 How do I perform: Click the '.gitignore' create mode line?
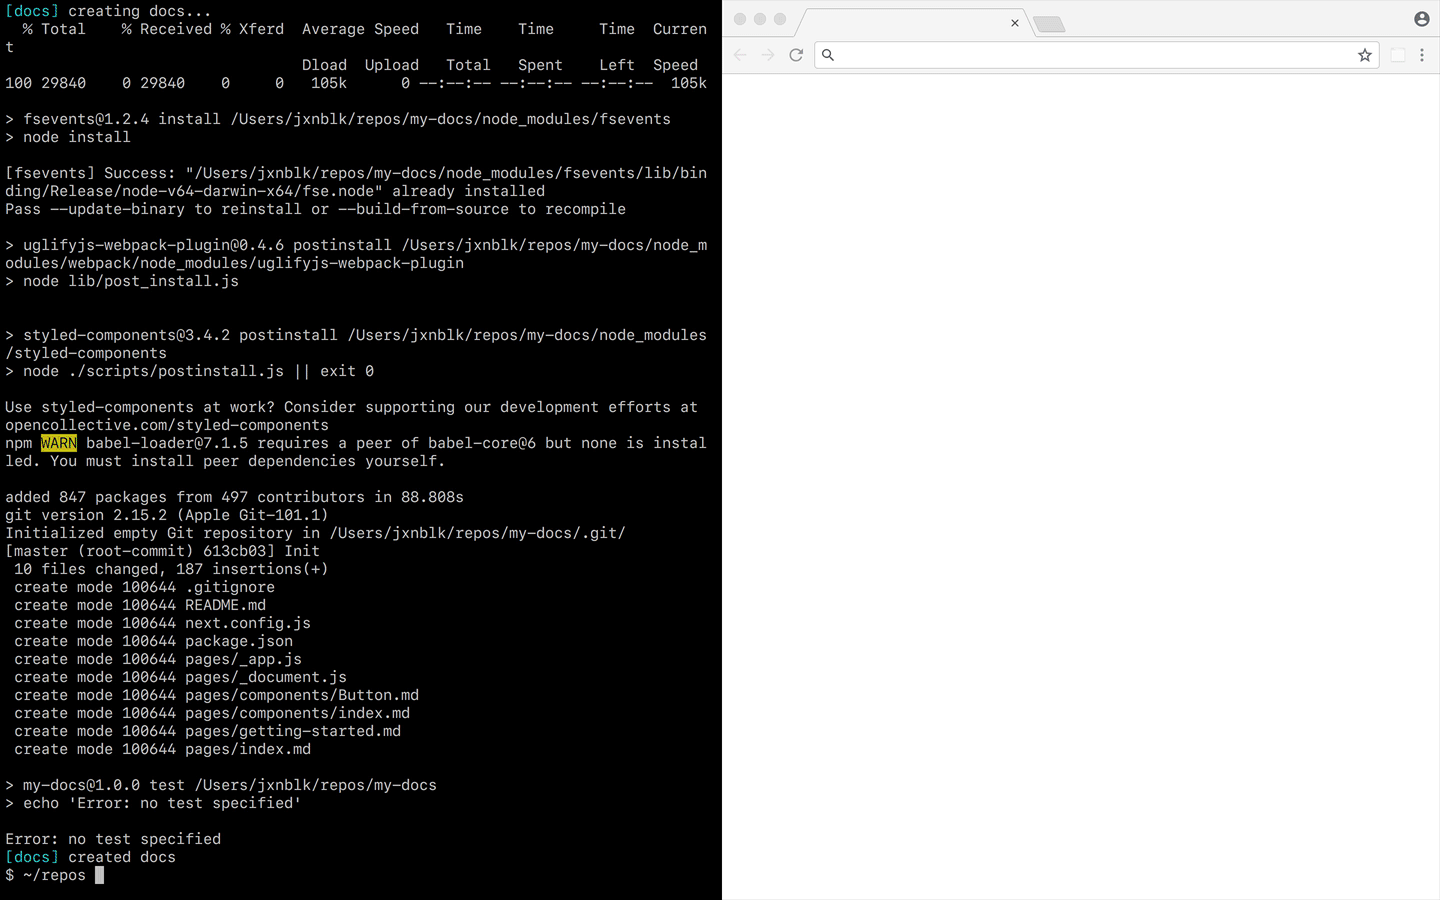144,587
